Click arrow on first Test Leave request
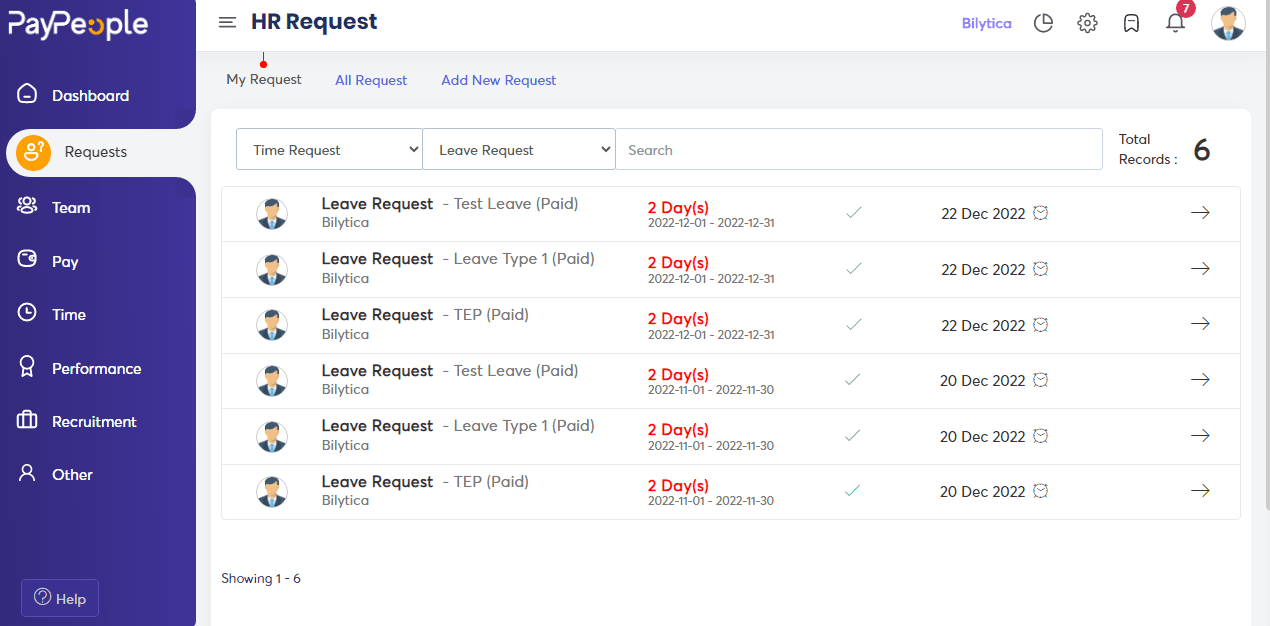 coord(1200,213)
